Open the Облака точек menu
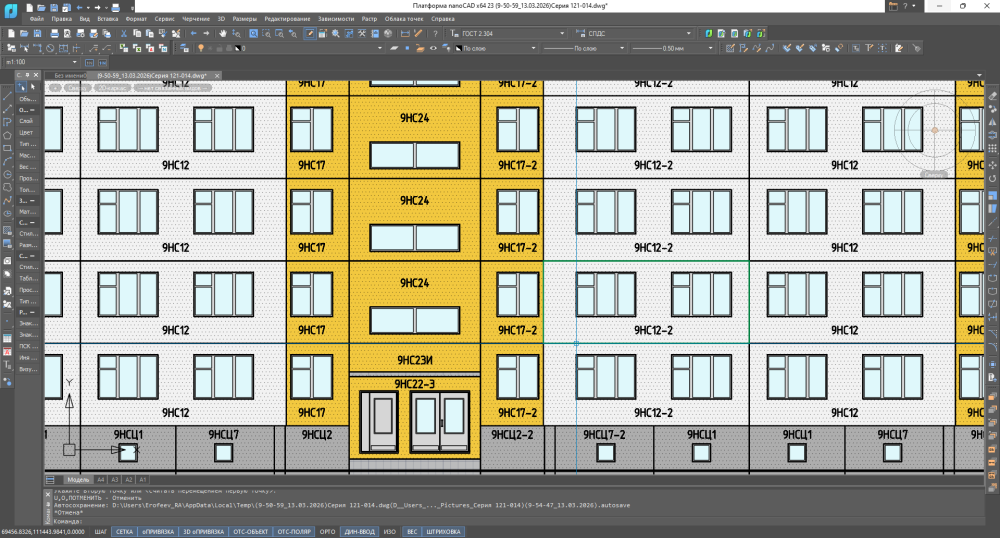Image resolution: width=1000 pixels, height=538 pixels. (404, 19)
